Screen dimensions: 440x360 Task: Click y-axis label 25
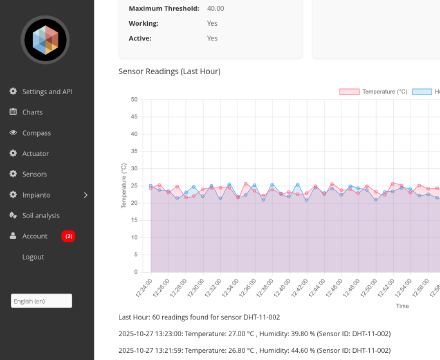click(x=134, y=186)
